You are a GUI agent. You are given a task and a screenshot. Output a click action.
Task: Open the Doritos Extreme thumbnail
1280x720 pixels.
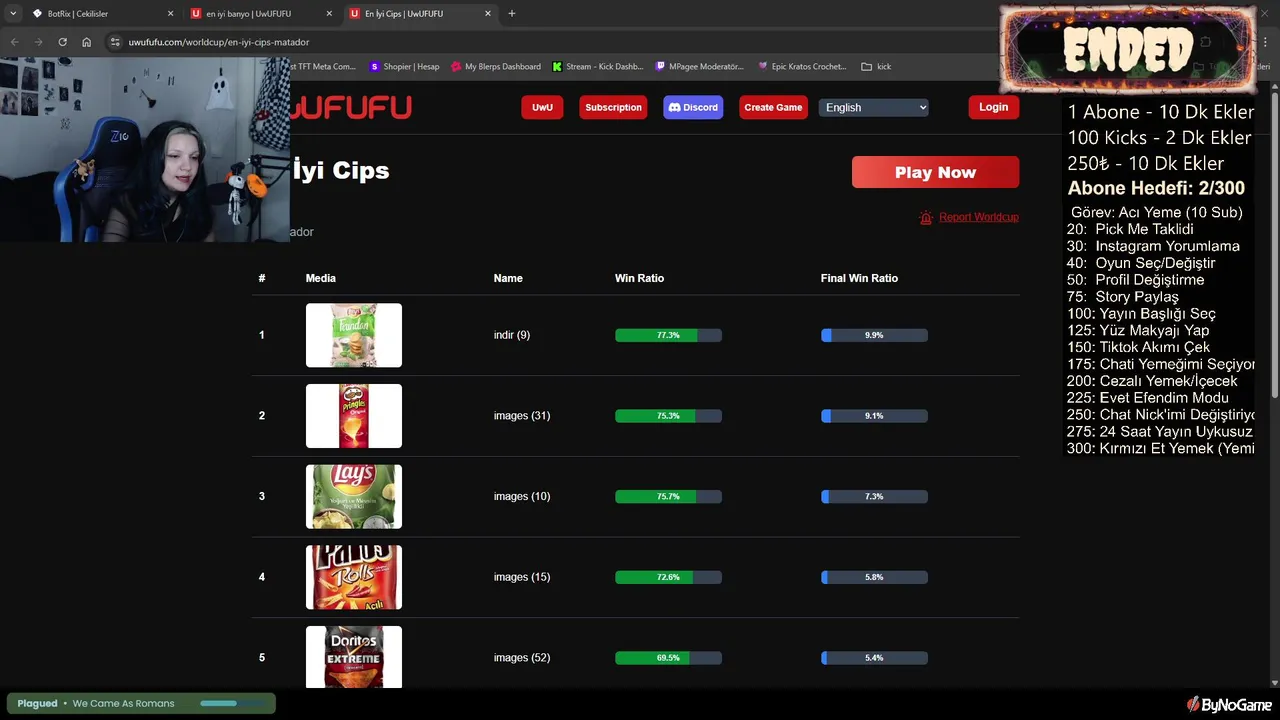pyautogui.click(x=354, y=657)
